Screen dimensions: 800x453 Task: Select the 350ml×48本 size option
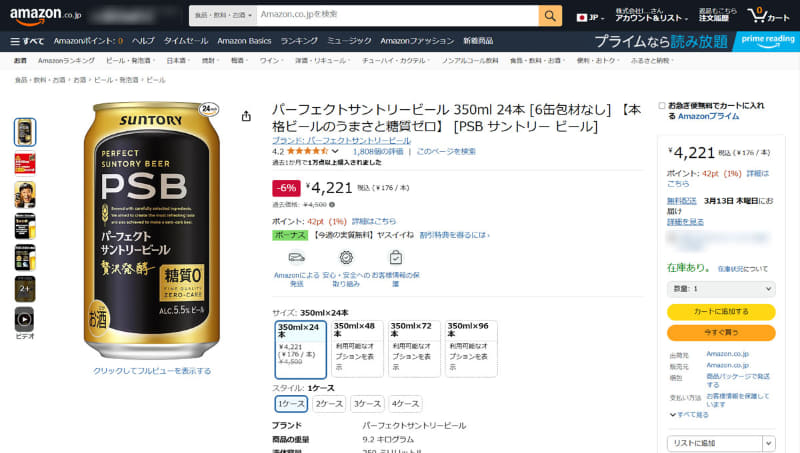pyautogui.click(x=358, y=348)
